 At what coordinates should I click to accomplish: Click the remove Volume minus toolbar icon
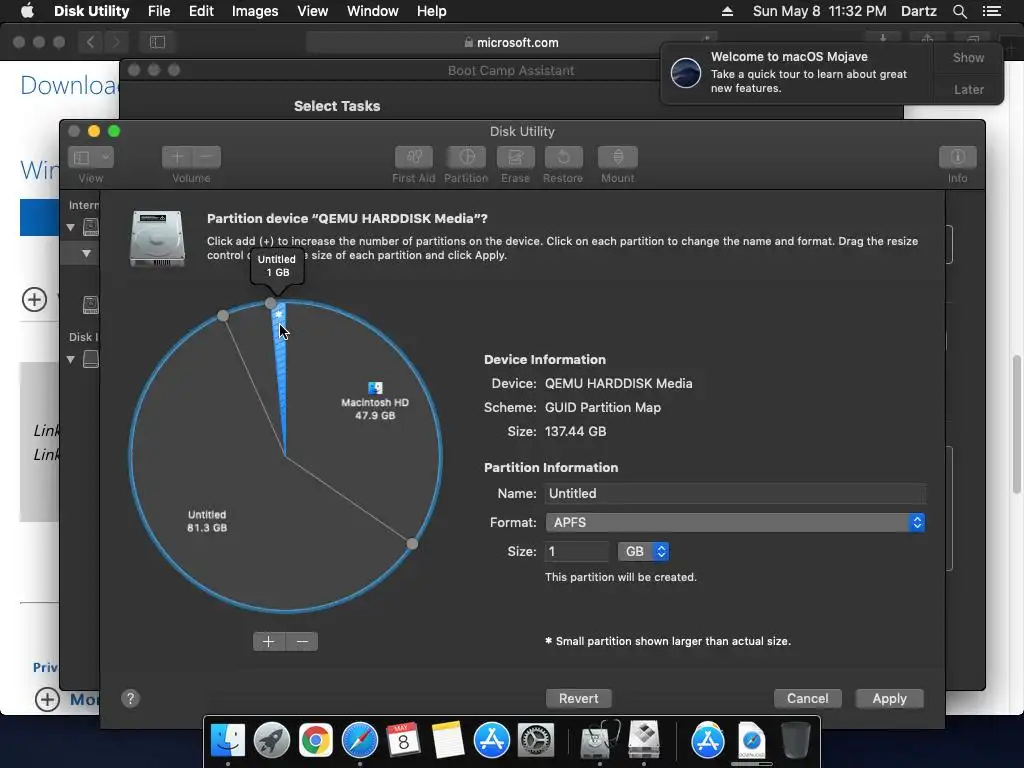(x=206, y=157)
